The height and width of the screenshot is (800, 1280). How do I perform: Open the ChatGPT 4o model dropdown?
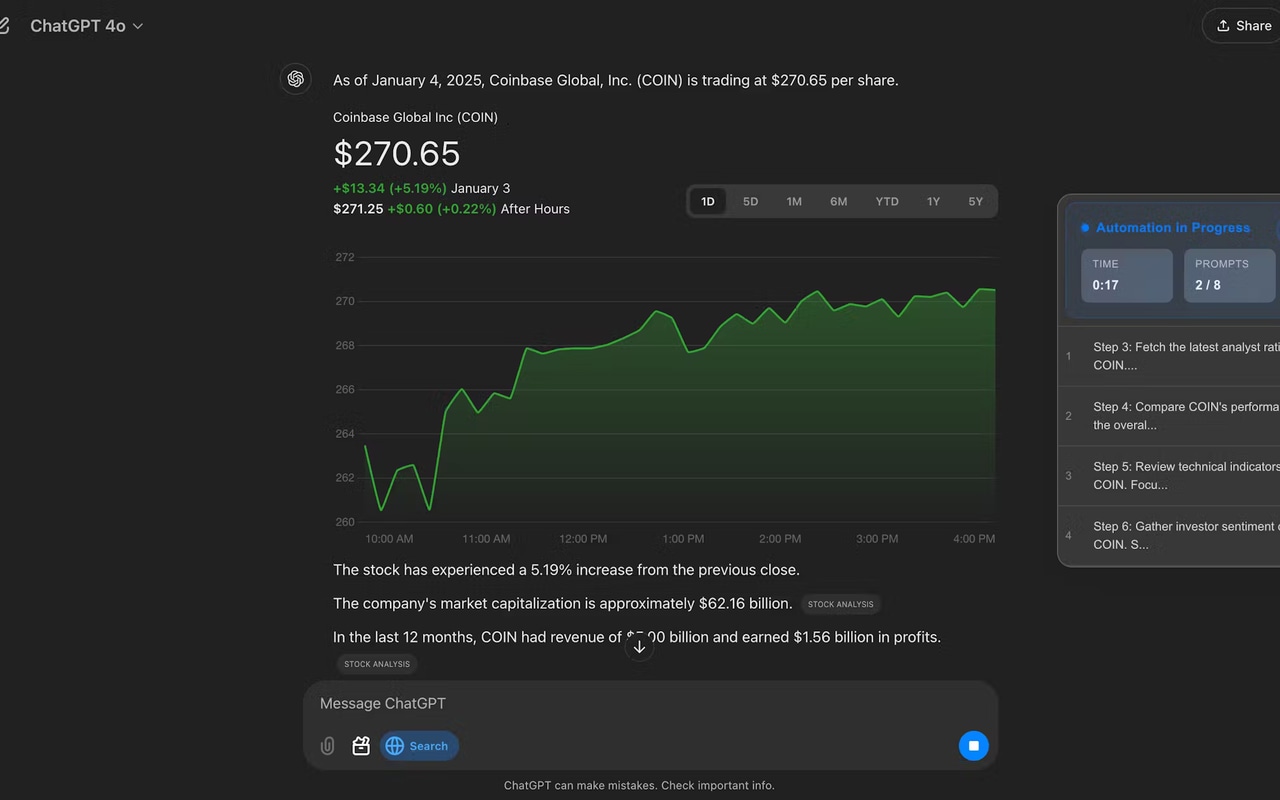click(x=87, y=26)
